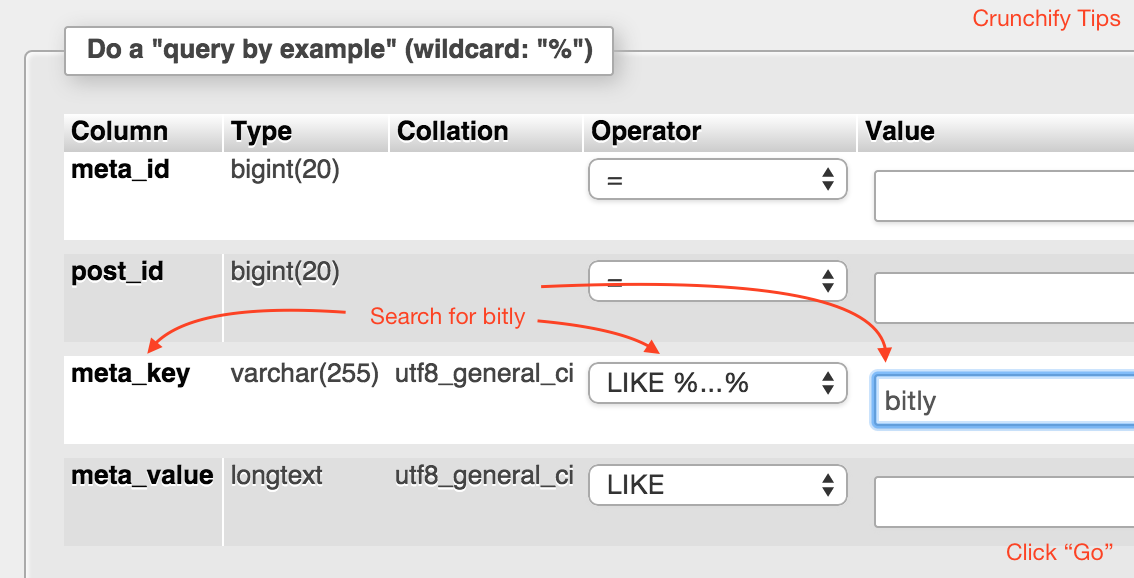Click the Column table header
1134x578 pixels.
[120, 131]
